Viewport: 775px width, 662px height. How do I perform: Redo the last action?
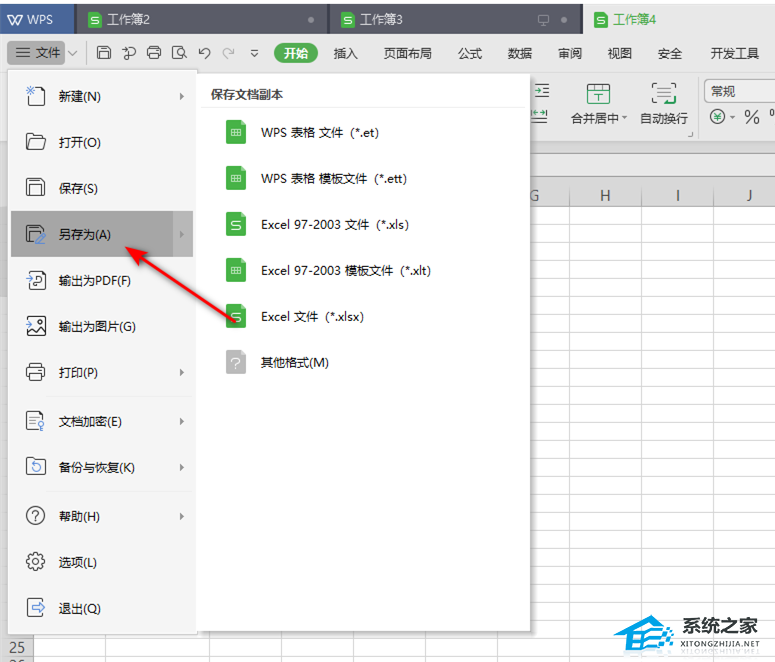[228, 52]
